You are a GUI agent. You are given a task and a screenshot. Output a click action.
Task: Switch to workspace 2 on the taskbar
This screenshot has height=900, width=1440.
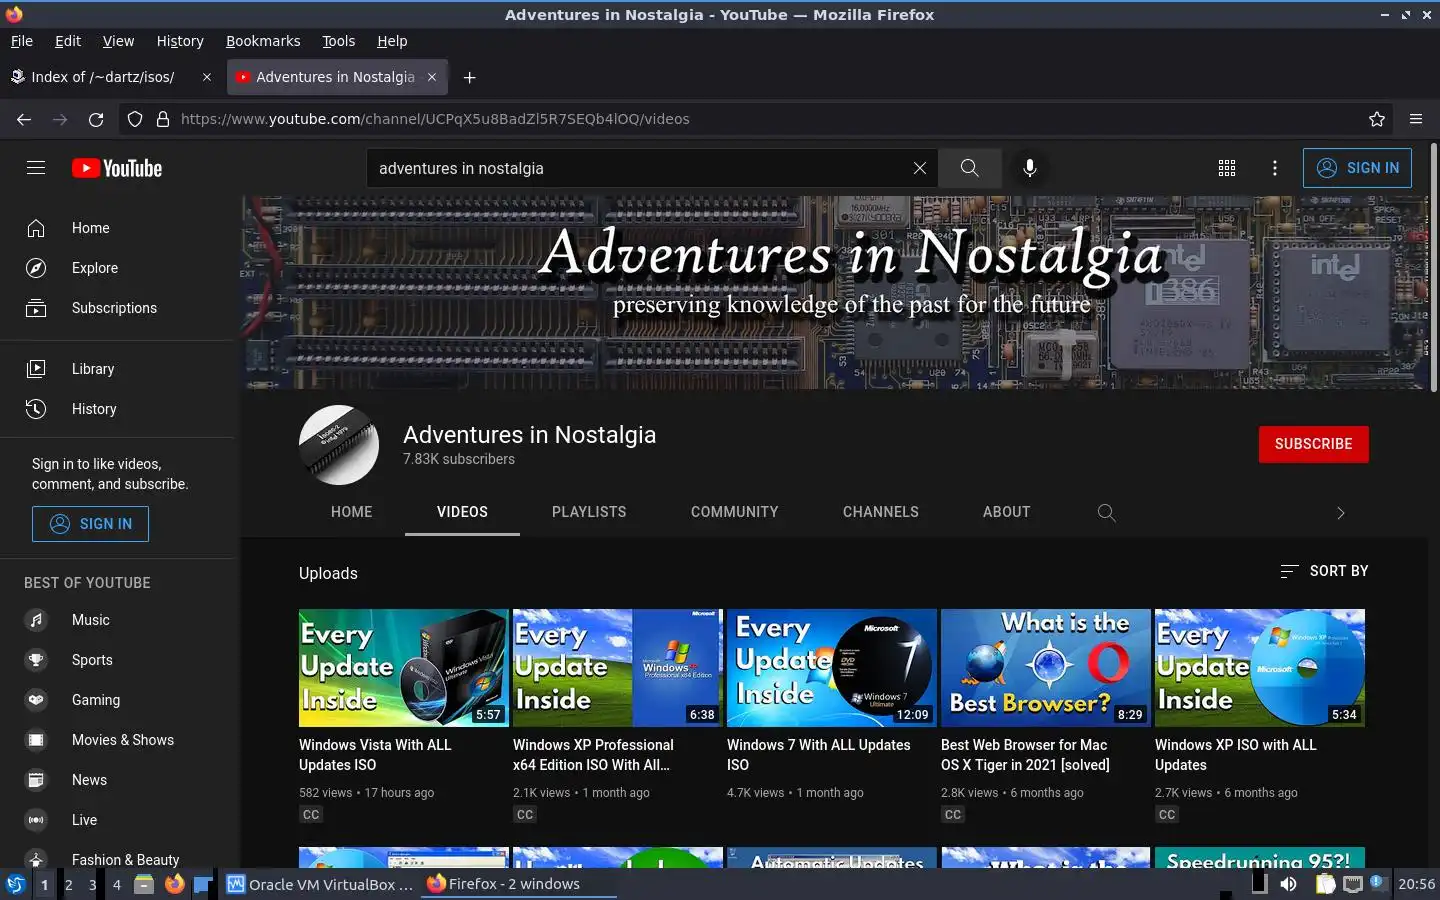[x=68, y=884]
